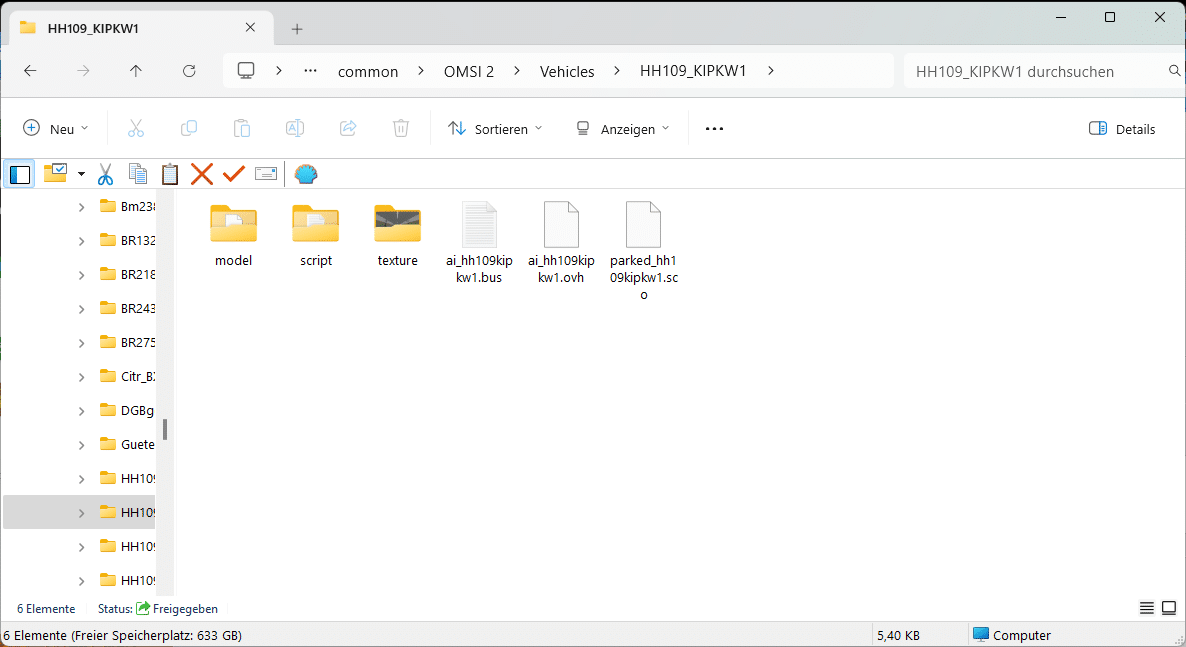Click the Classic Shell settings shell icon
The height and width of the screenshot is (647, 1186).
[305, 174]
